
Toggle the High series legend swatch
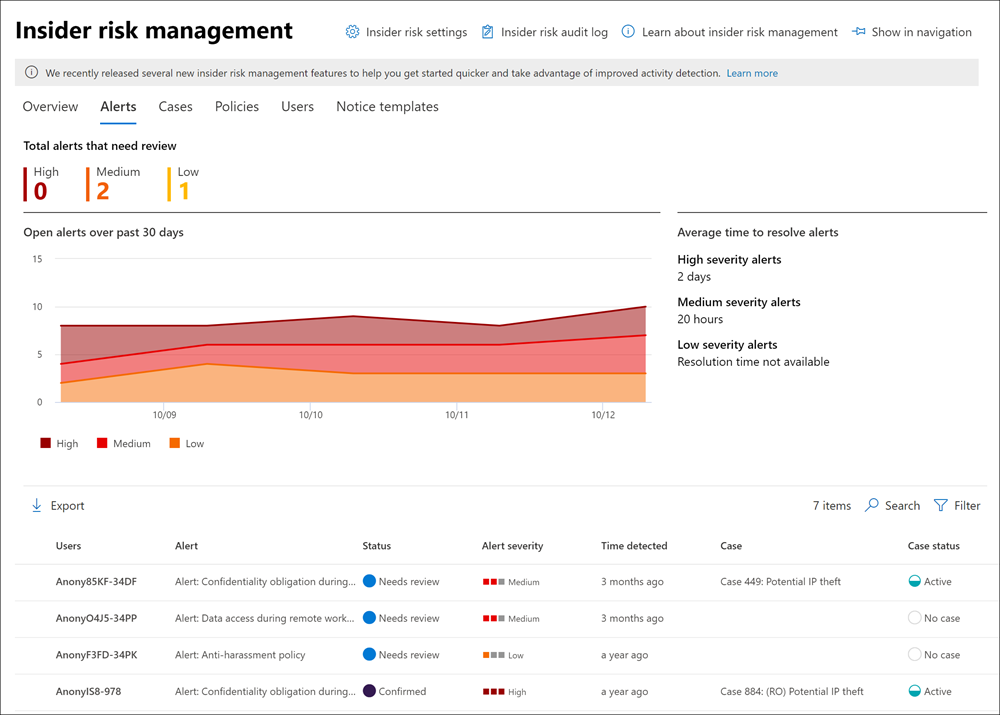[45, 443]
